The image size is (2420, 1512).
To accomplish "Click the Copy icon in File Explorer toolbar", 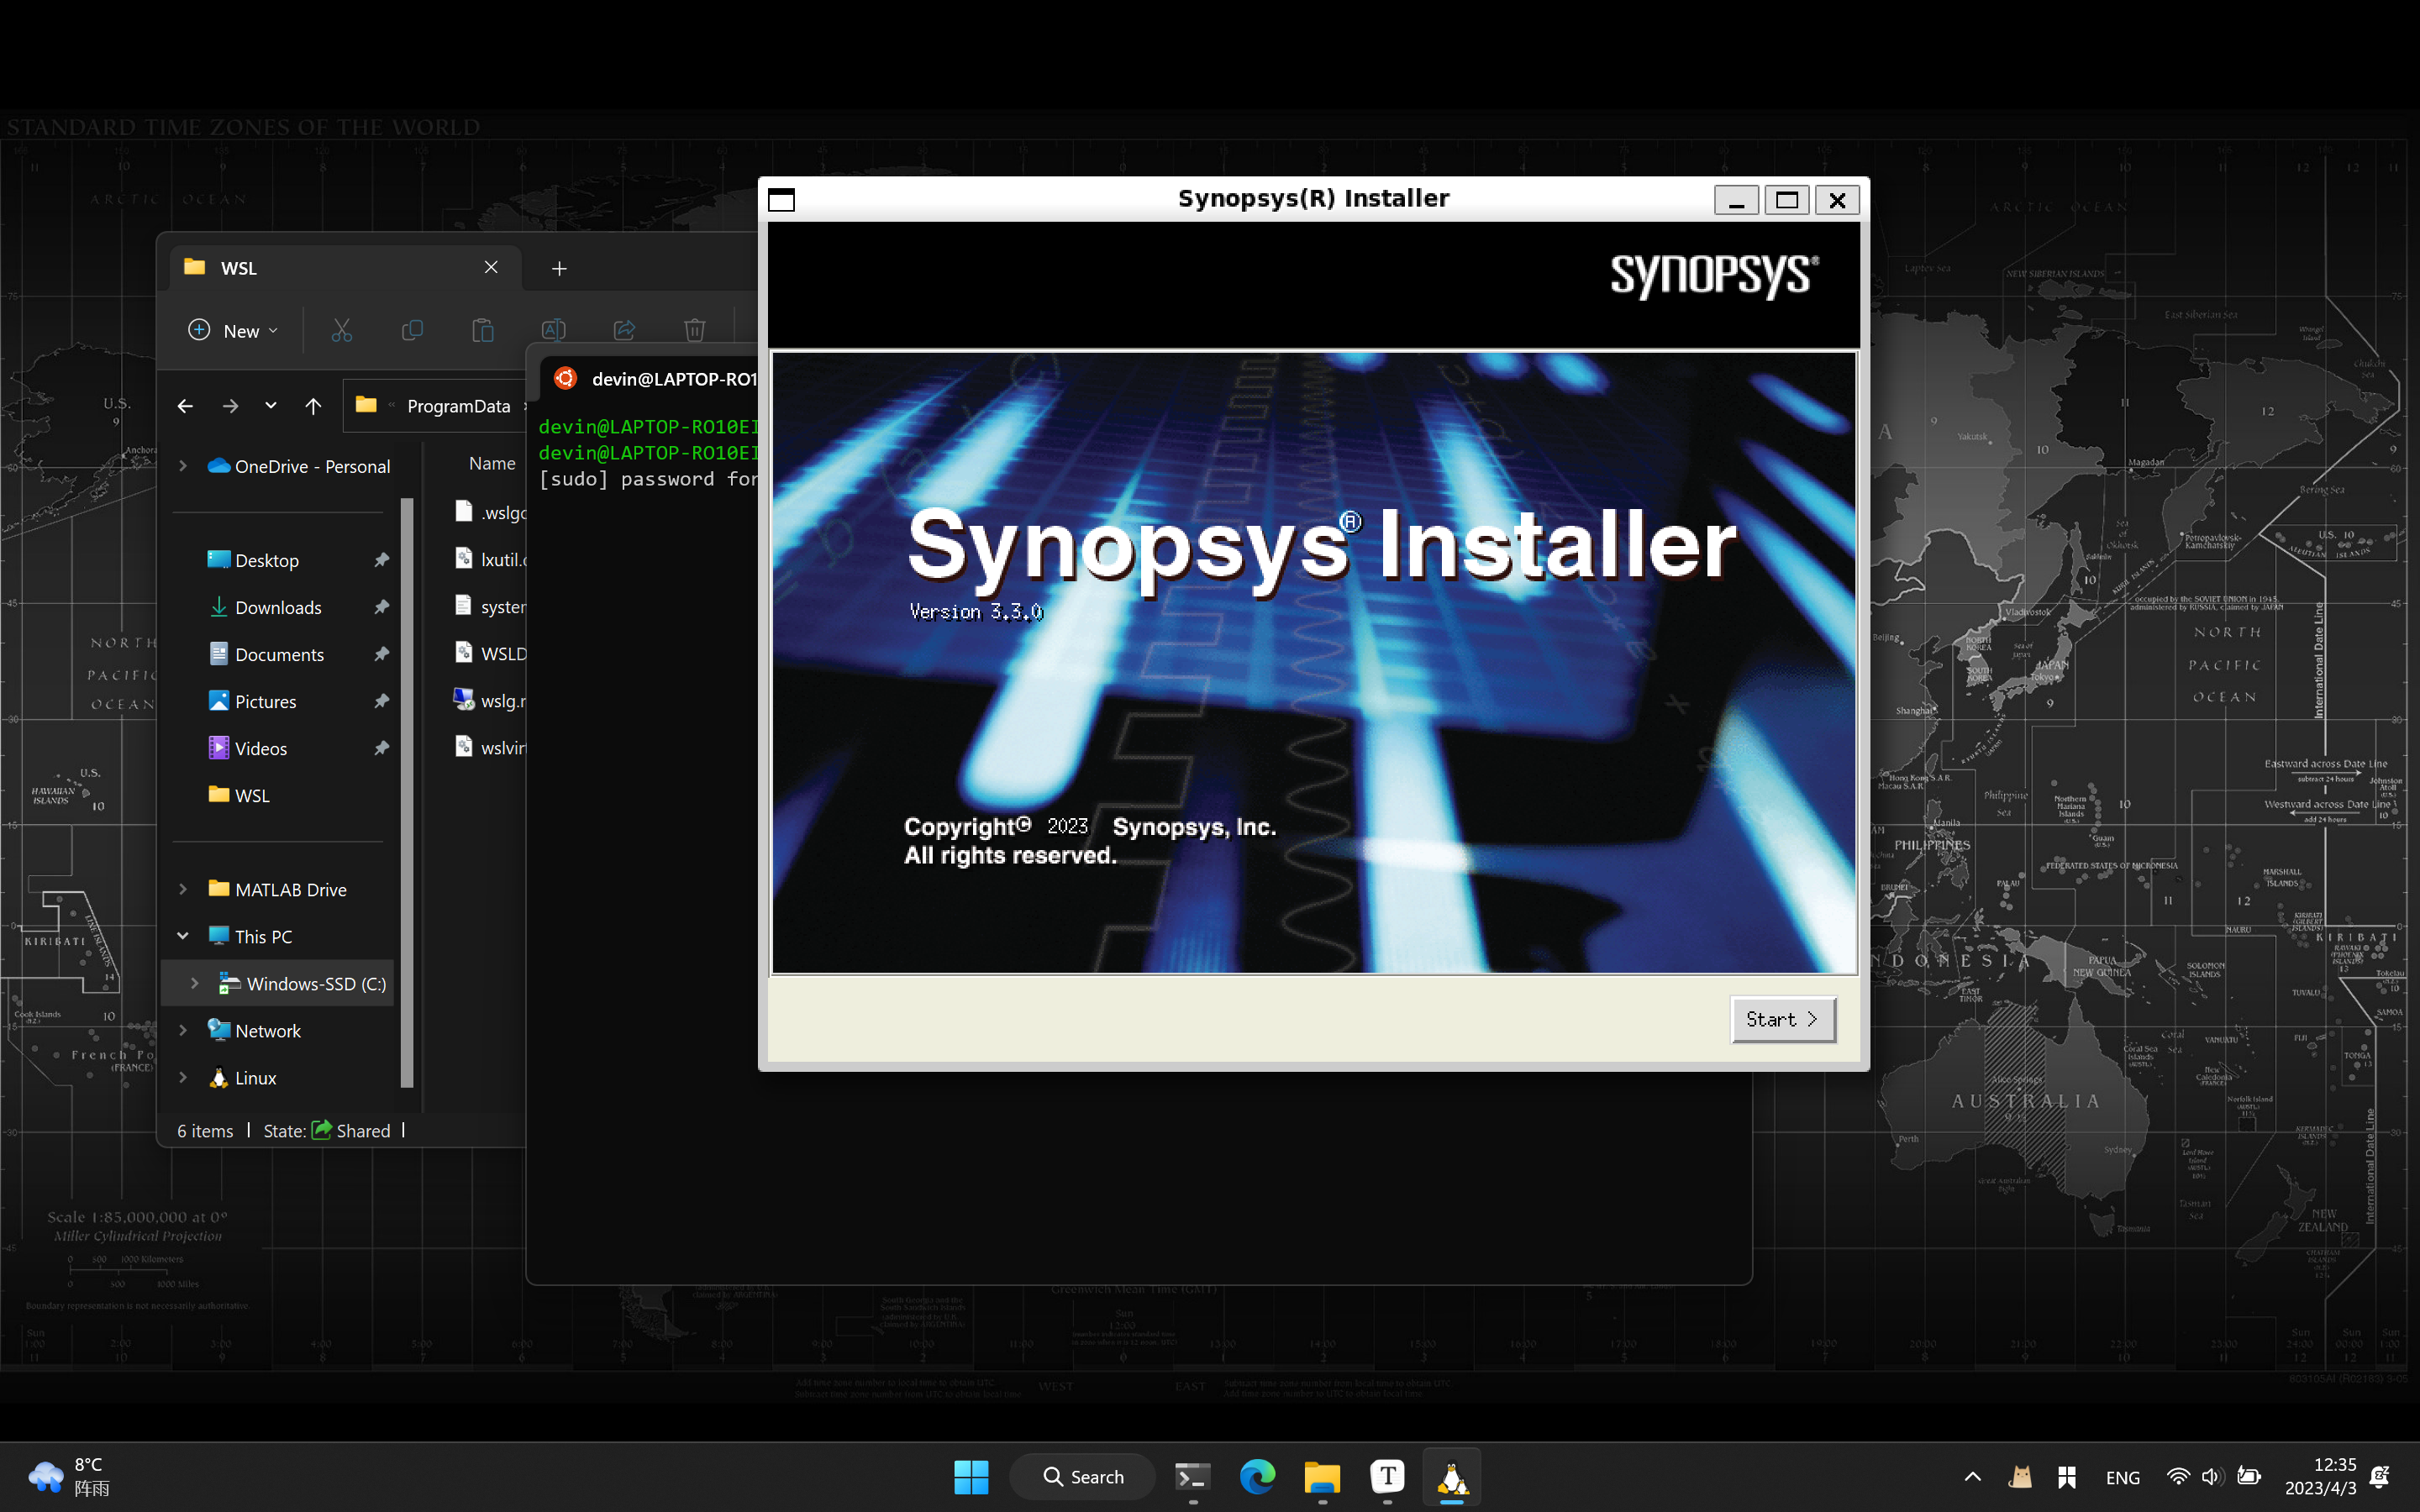I will tap(412, 330).
